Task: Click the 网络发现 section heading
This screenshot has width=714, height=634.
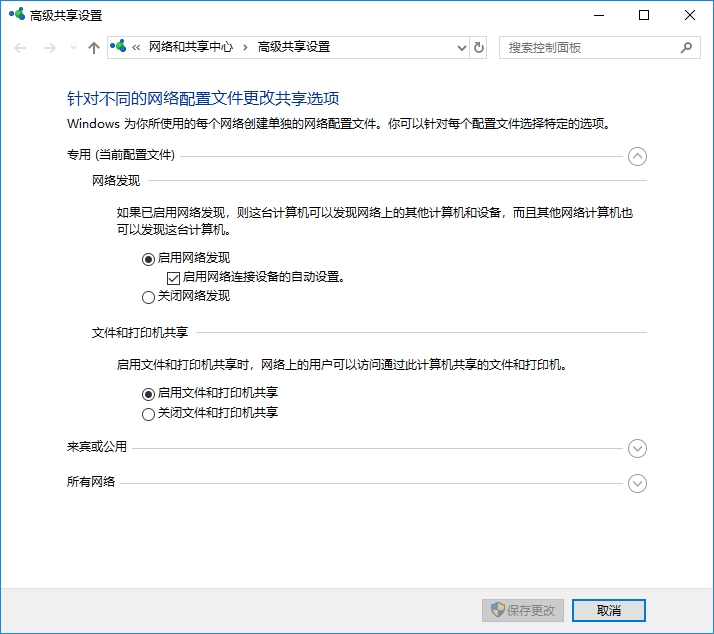Action: click(x=116, y=181)
